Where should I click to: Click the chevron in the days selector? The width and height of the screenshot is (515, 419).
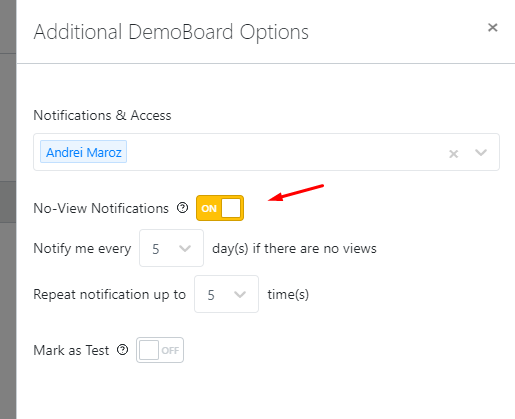click(185, 248)
